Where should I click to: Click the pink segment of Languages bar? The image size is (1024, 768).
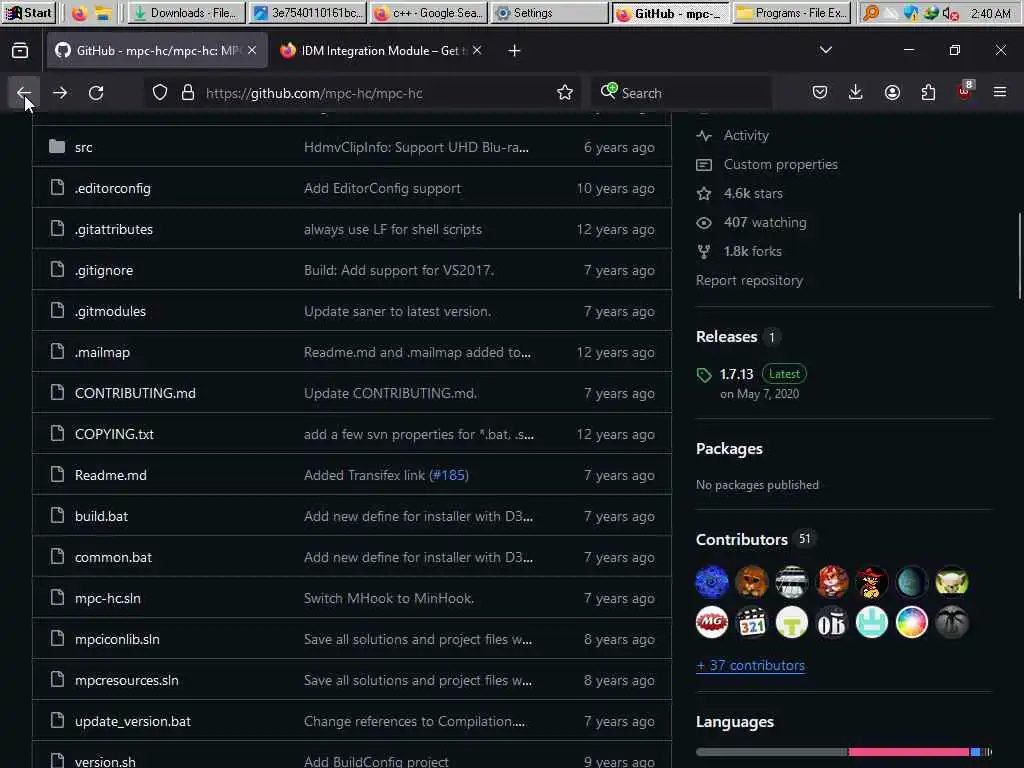point(908,752)
